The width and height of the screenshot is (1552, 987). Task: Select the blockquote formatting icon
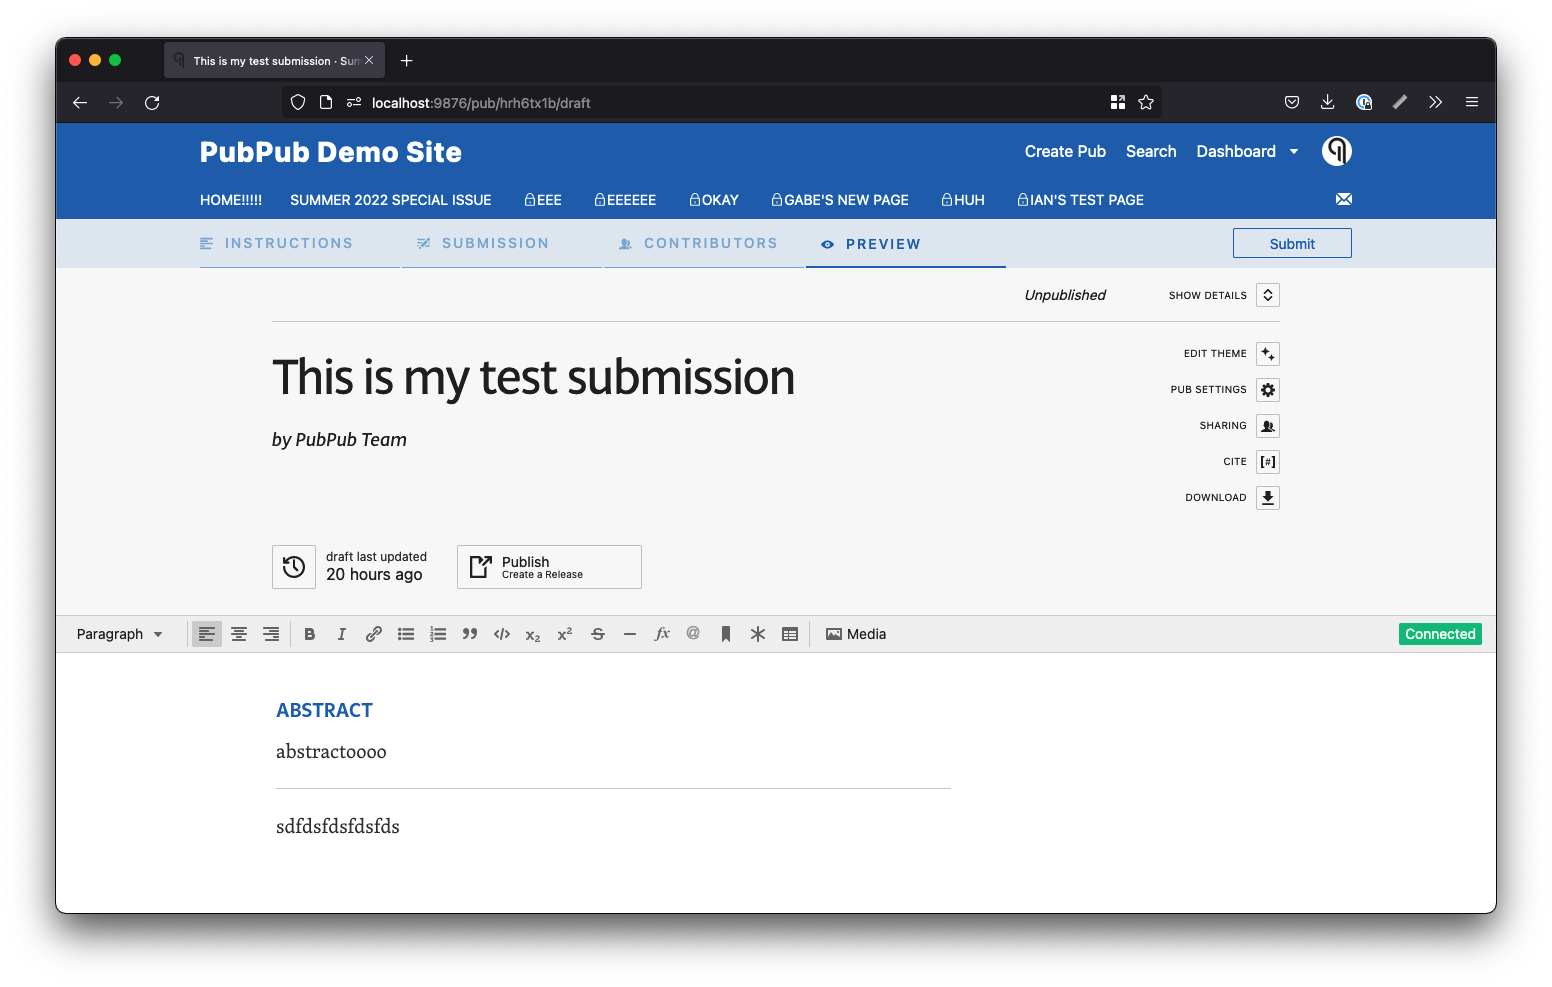pos(469,633)
